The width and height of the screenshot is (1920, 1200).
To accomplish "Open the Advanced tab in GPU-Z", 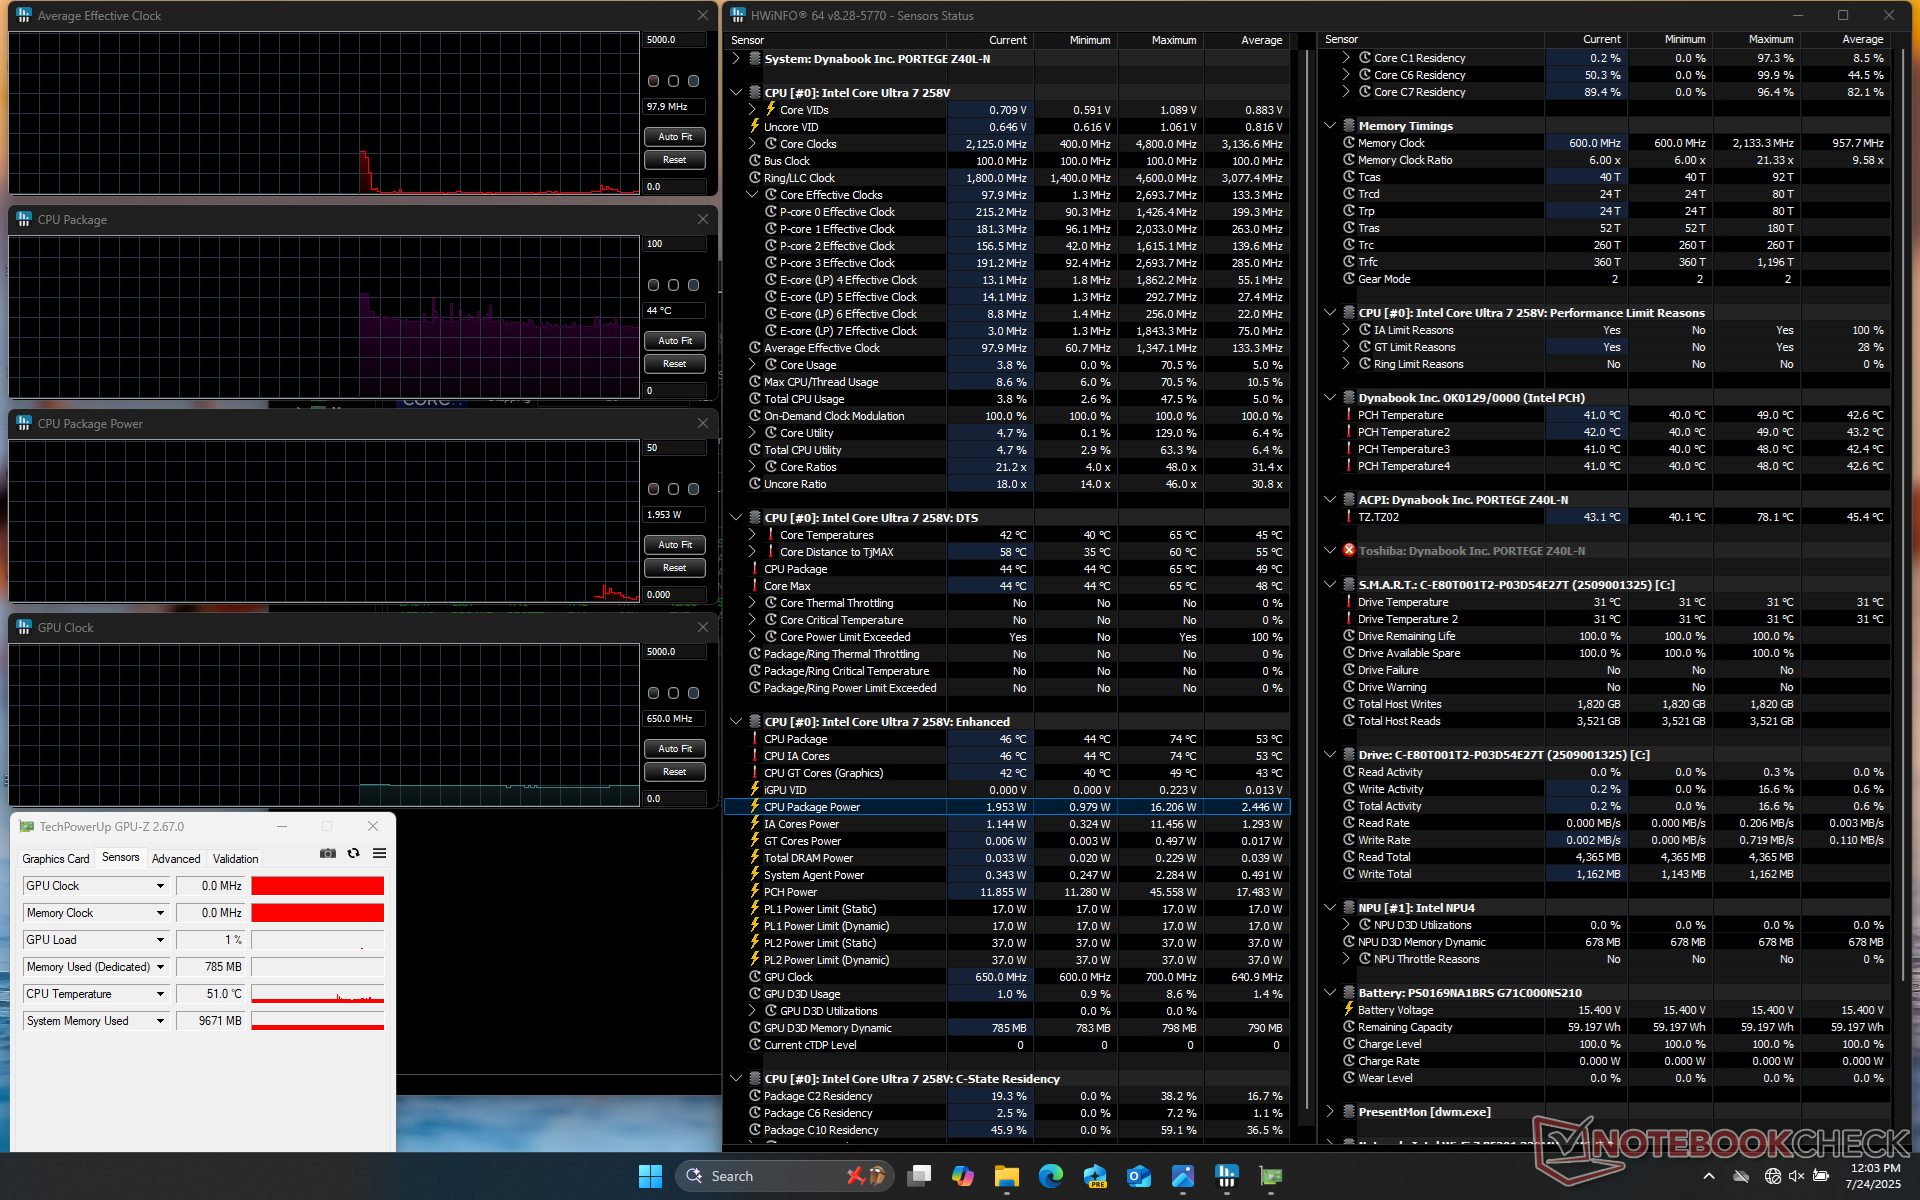I will pyautogui.click(x=176, y=858).
